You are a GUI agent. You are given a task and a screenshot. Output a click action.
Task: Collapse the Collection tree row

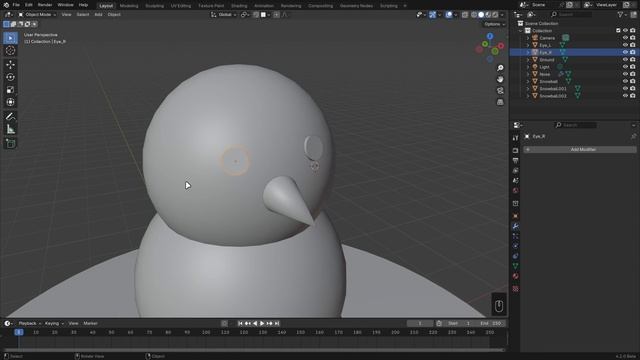(521, 31)
